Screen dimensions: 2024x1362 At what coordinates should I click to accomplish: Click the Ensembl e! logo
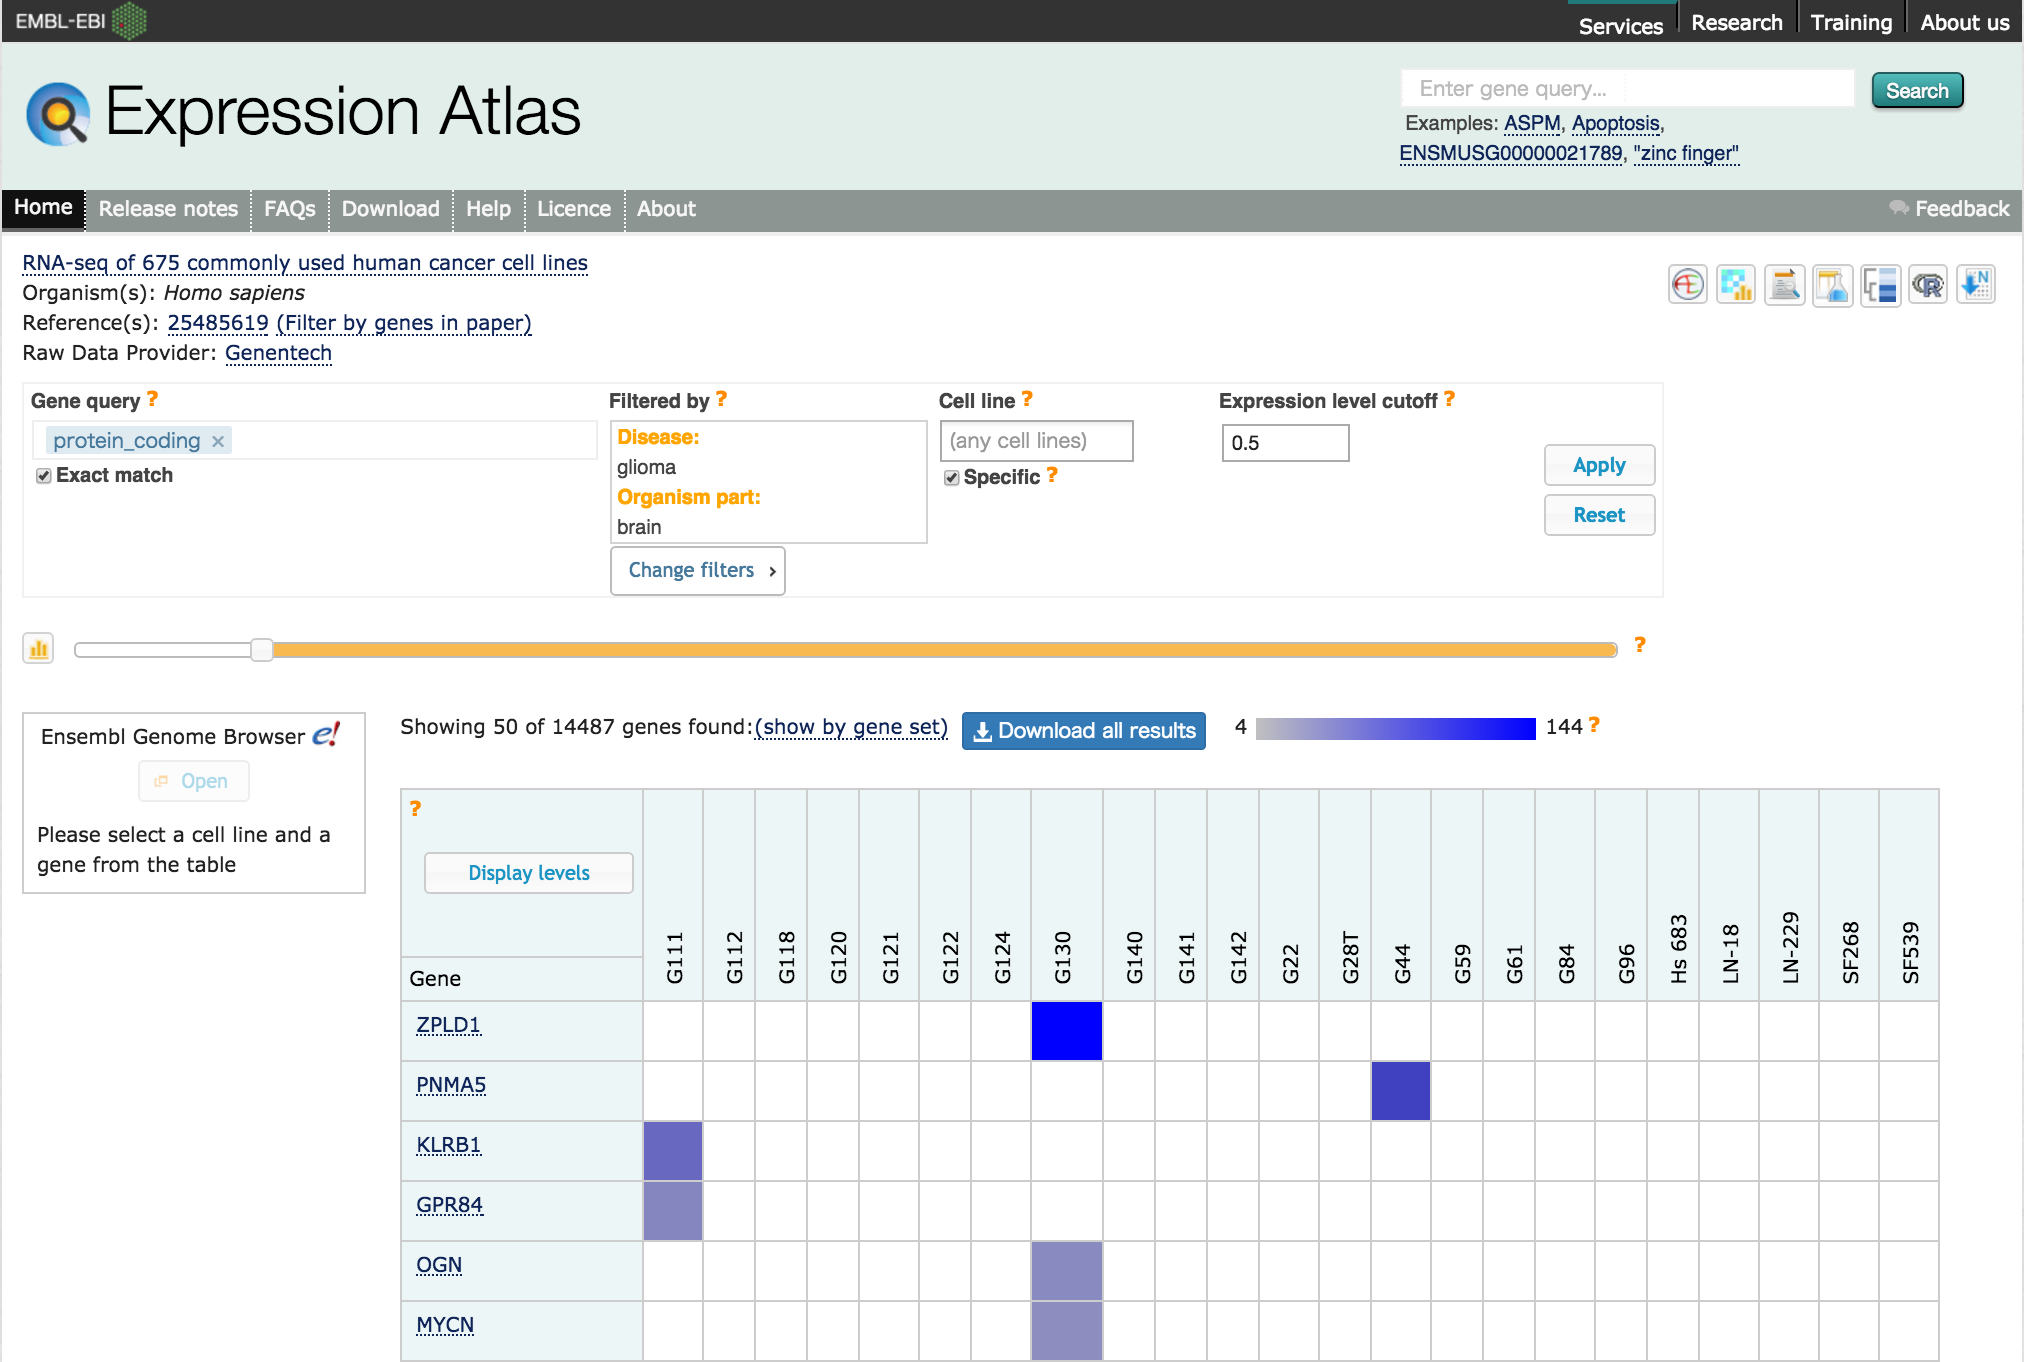click(326, 735)
